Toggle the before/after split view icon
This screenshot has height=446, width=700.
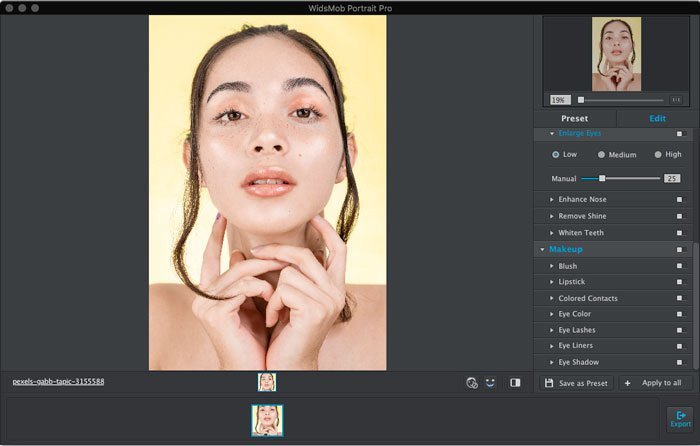pos(515,382)
